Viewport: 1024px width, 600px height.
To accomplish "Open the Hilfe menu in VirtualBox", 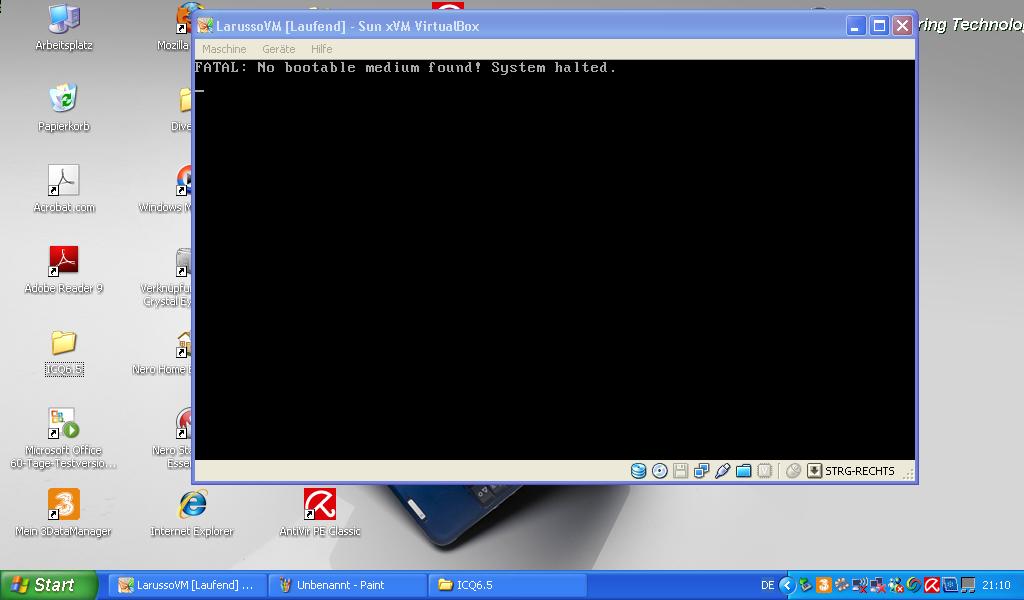I will coord(321,49).
